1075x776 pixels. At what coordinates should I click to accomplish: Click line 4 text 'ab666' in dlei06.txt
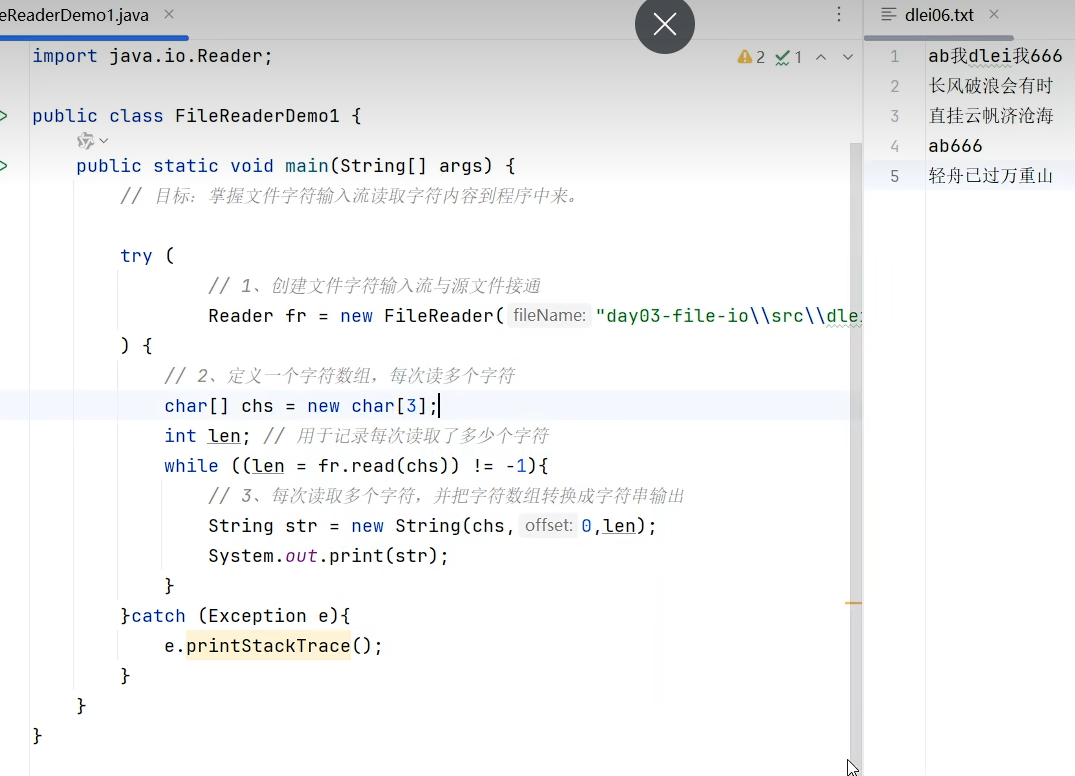[955, 146]
